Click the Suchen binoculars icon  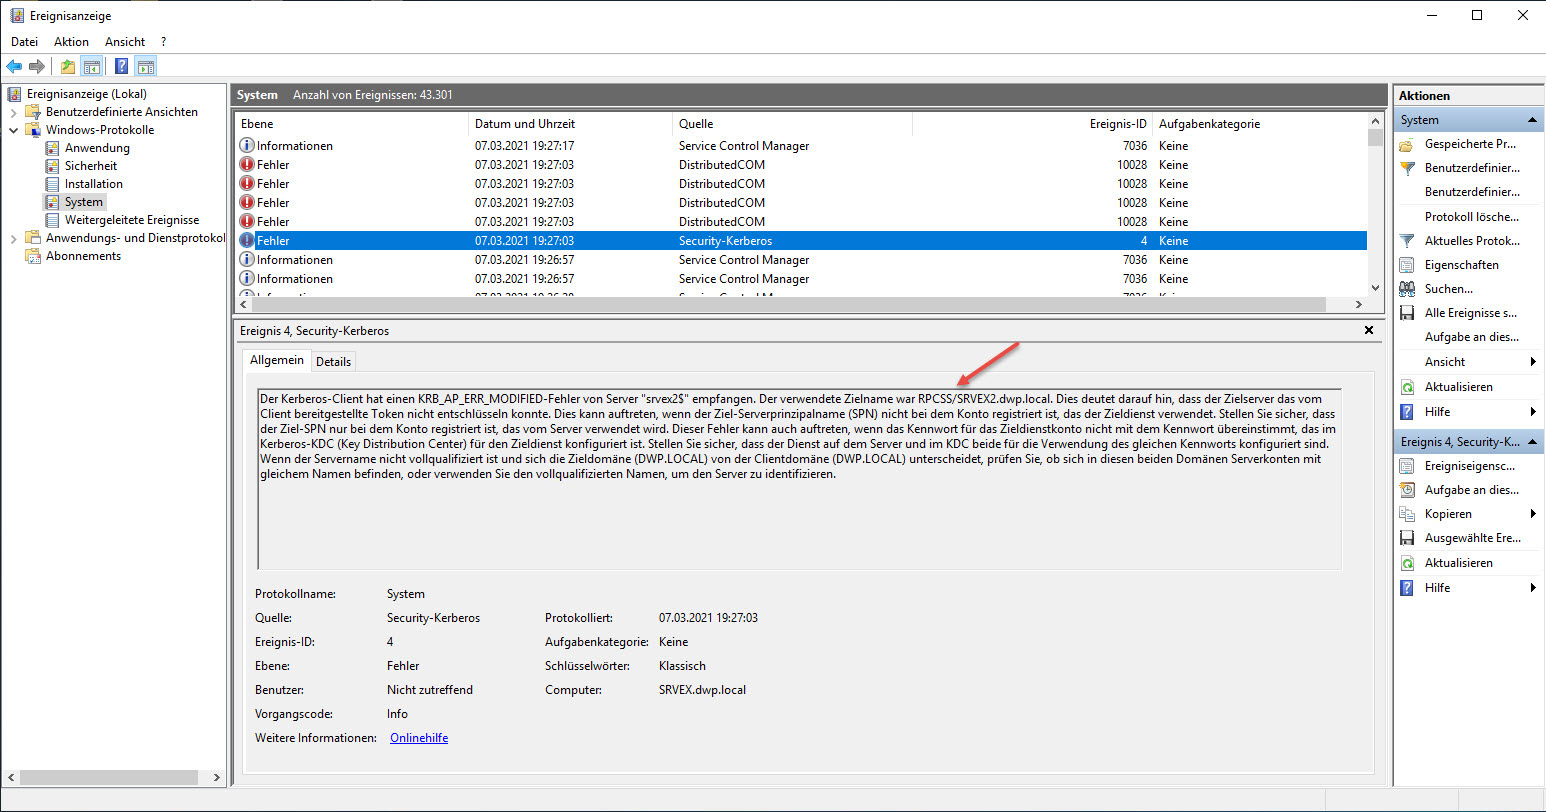pyautogui.click(x=1407, y=289)
